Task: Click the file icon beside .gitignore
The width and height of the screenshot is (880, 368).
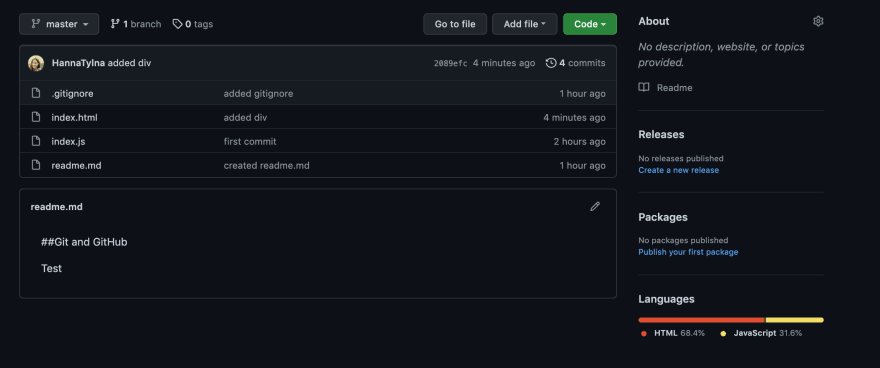Action: 36,93
